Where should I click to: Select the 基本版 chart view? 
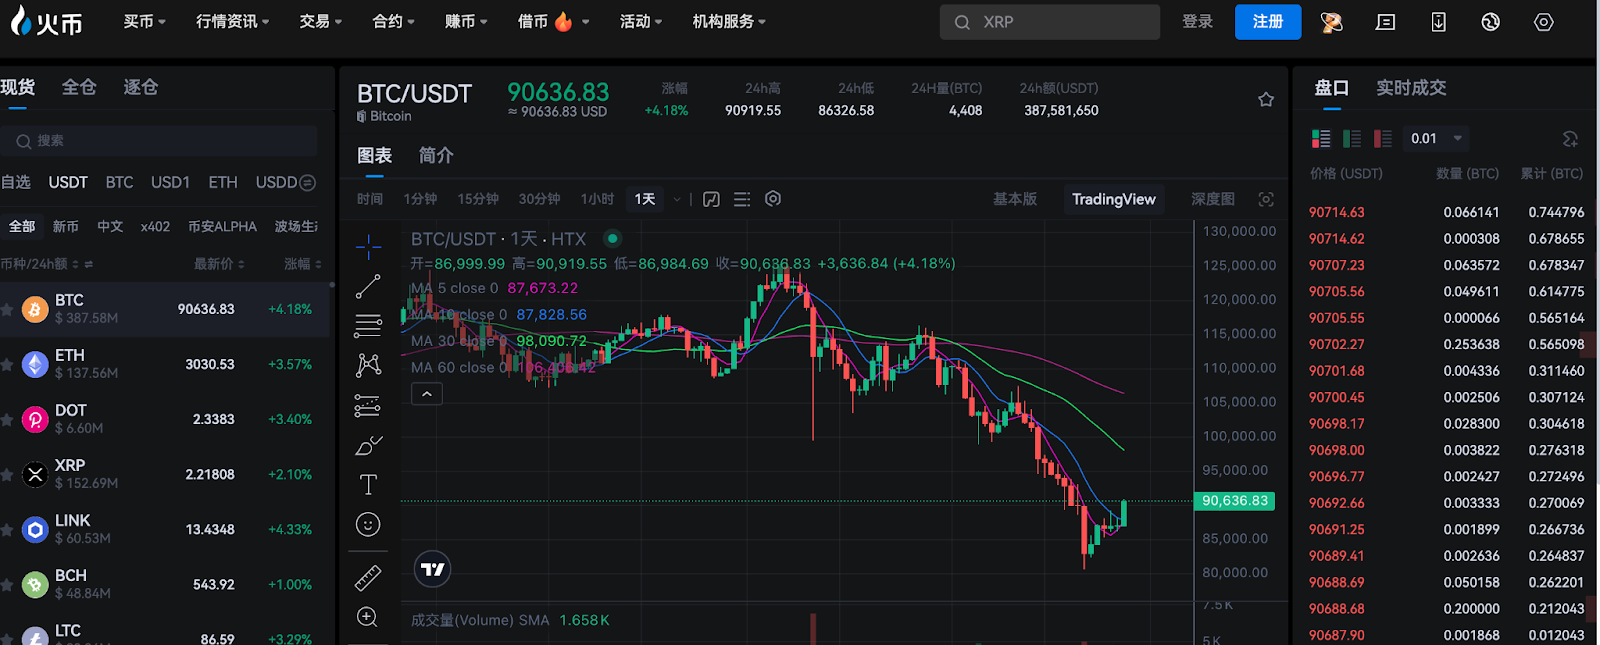(x=1015, y=199)
